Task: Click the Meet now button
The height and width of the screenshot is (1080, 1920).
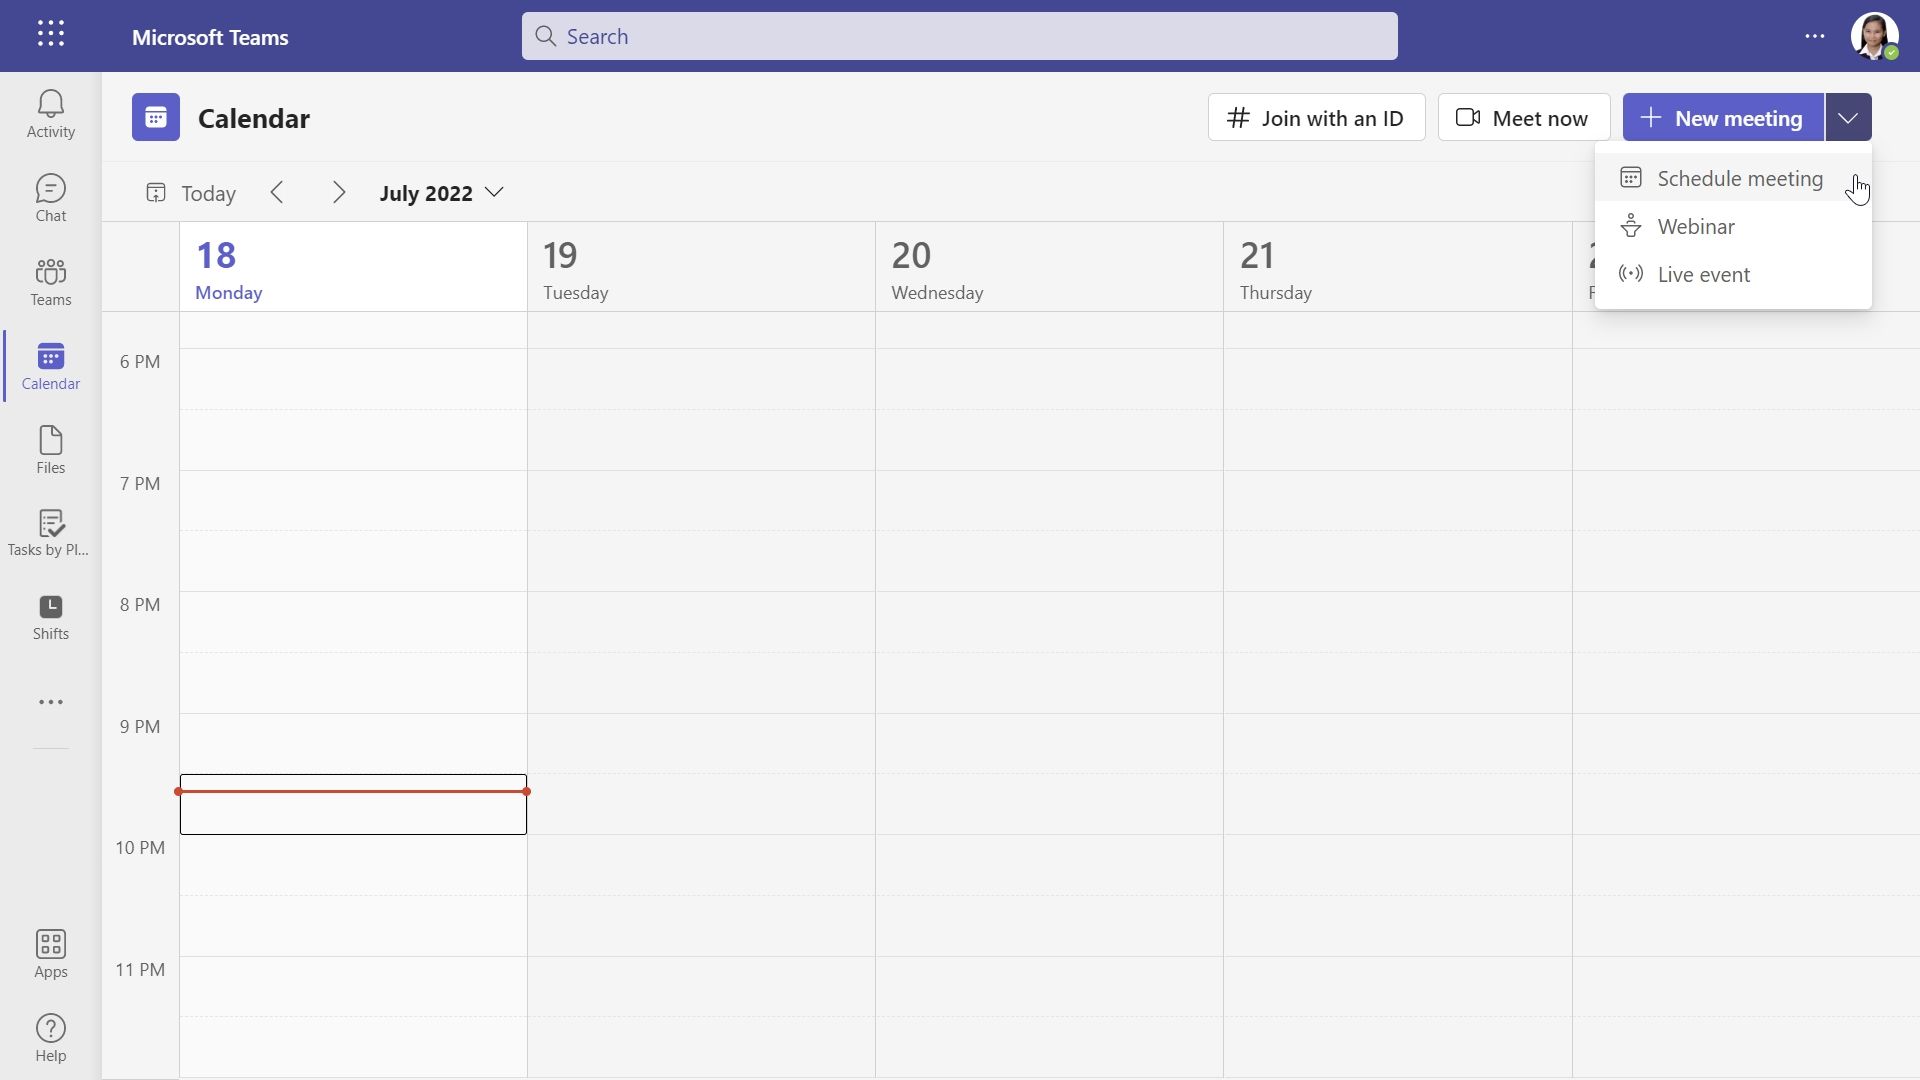Action: tap(1523, 116)
